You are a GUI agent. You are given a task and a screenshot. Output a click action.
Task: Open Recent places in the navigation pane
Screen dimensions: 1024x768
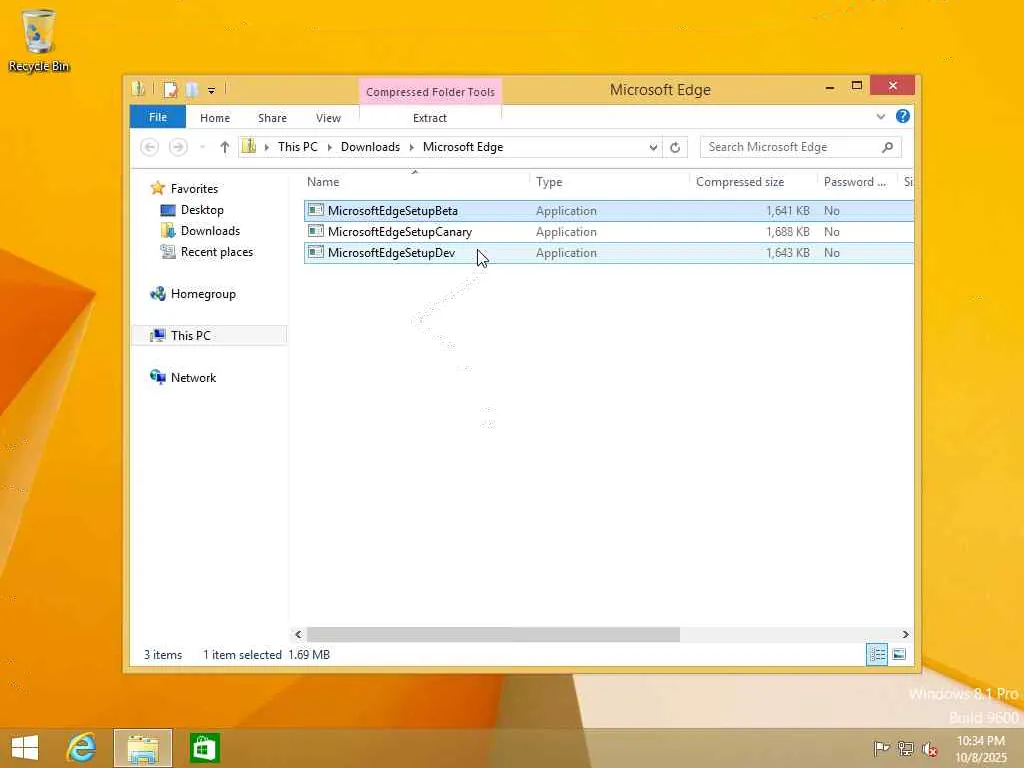pyautogui.click(x=216, y=251)
